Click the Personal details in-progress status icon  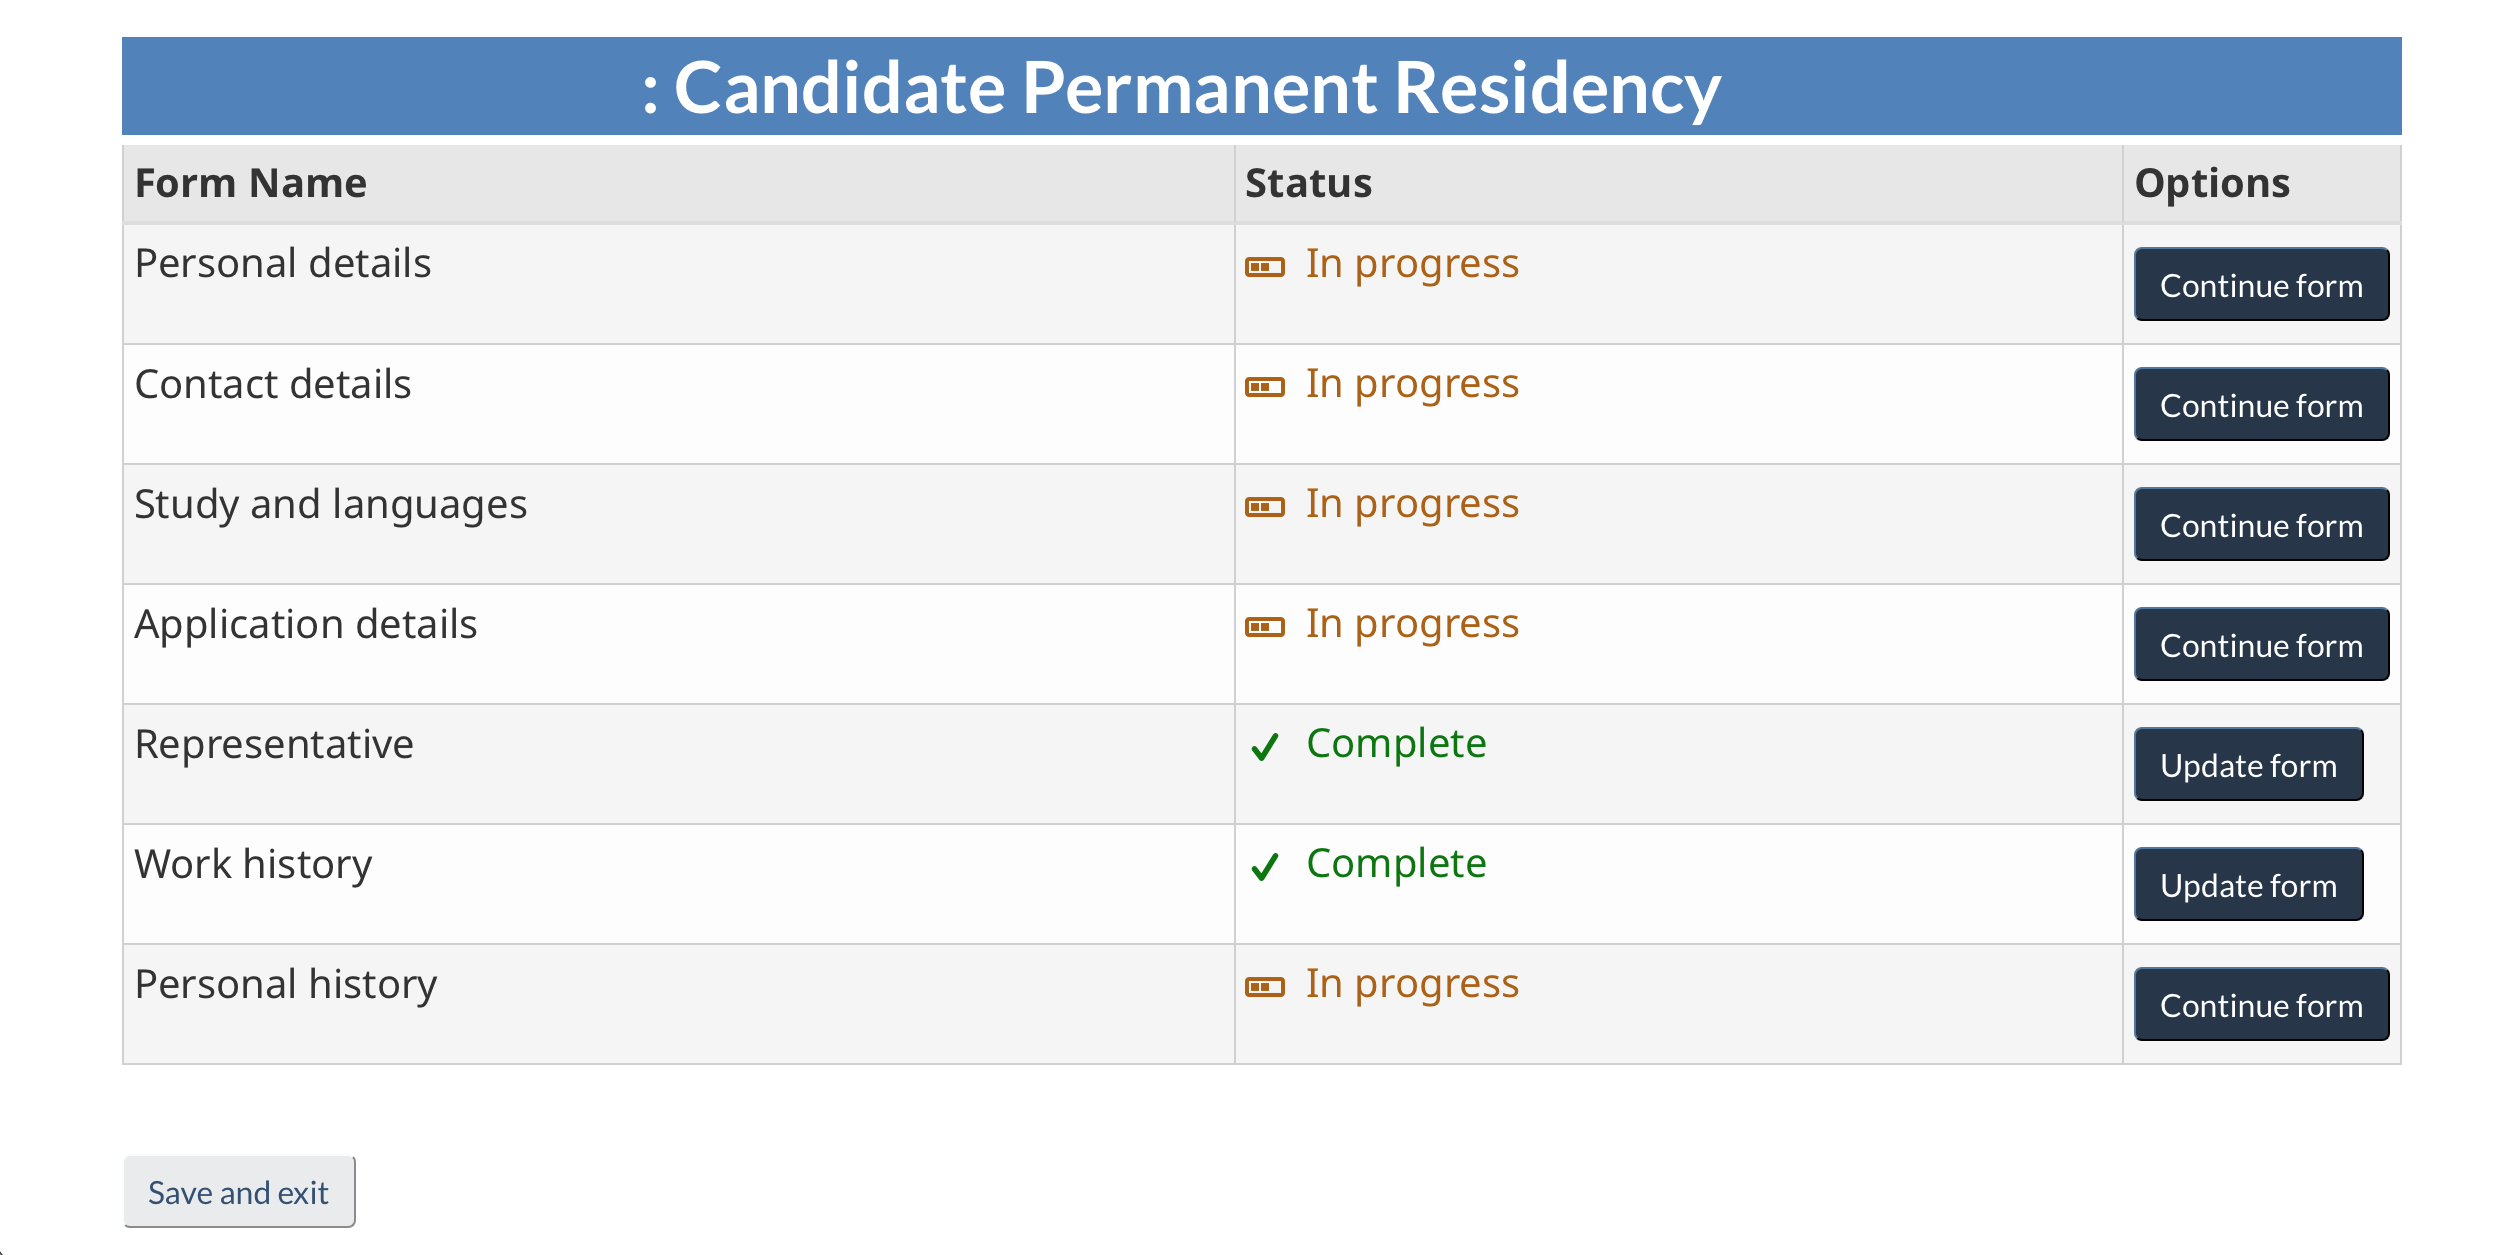(x=1264, y=267)
